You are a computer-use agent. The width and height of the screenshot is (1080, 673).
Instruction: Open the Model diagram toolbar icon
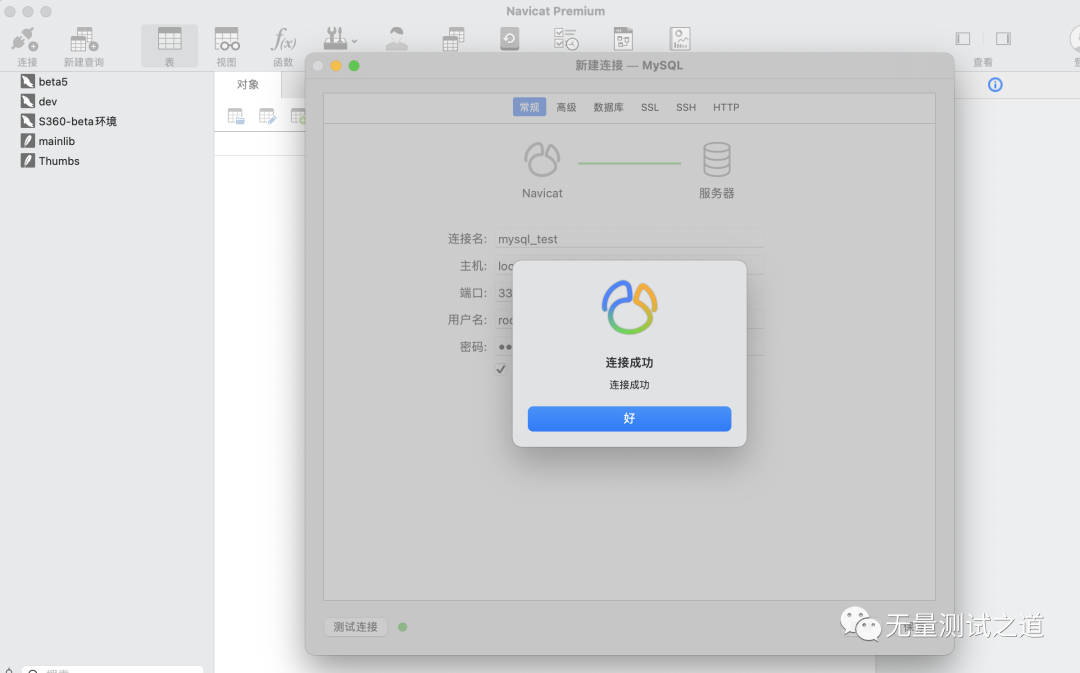click(623, 39)
